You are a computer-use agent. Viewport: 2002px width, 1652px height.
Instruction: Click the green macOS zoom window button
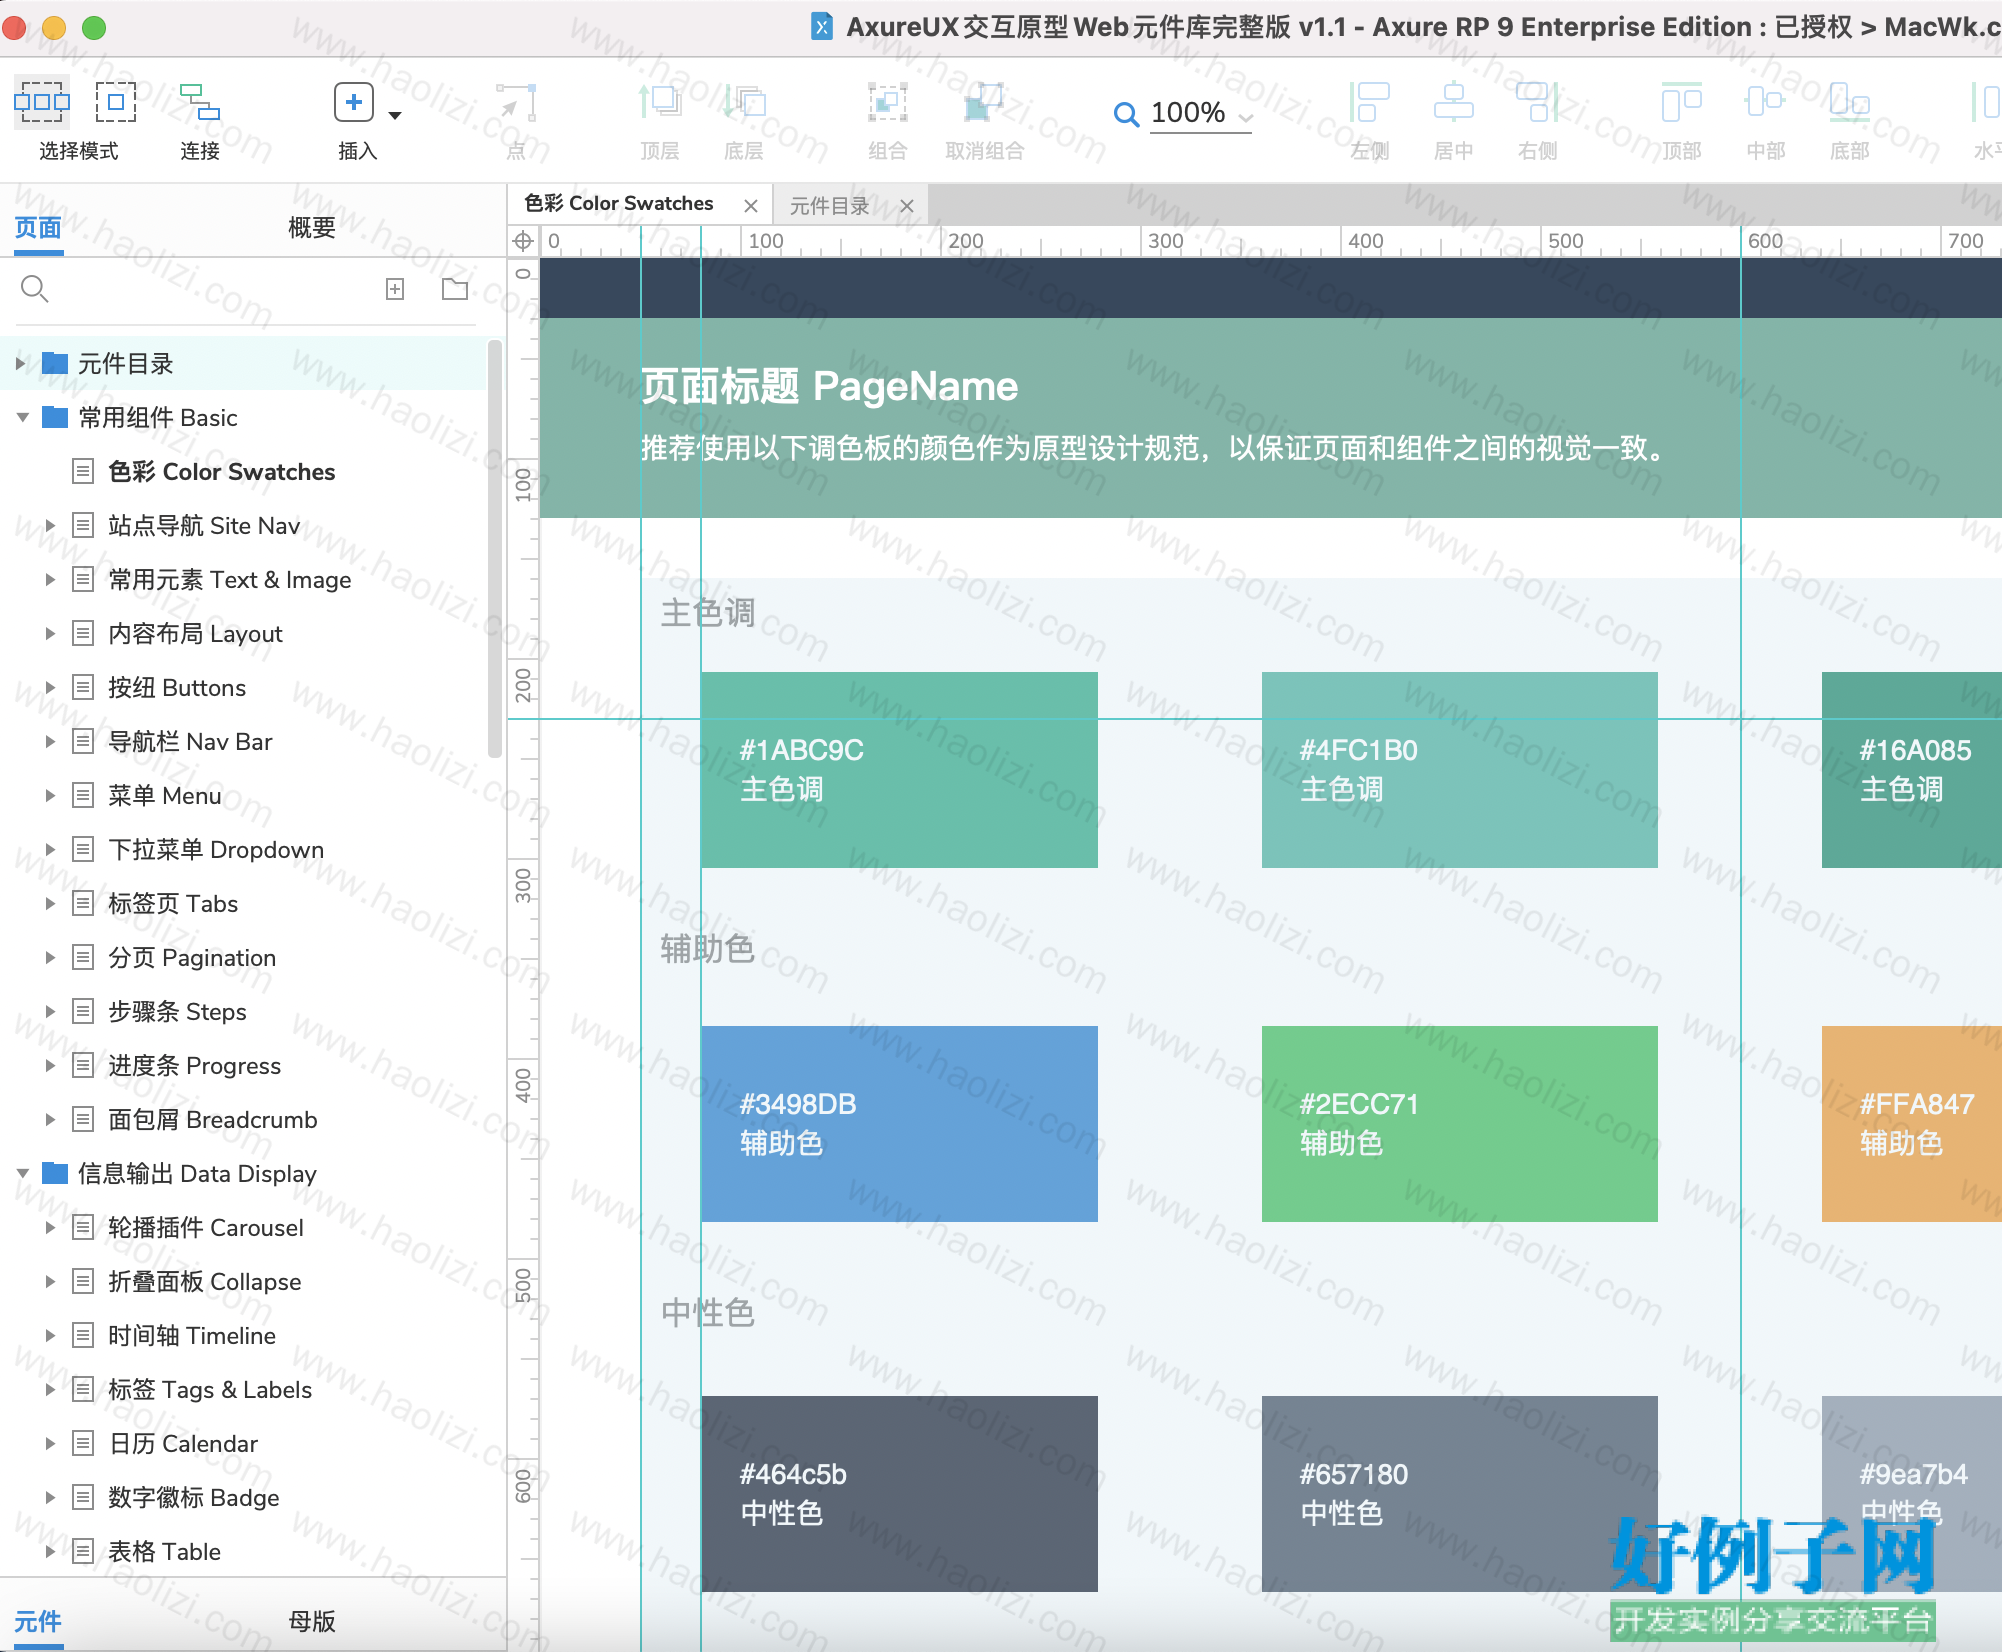(x=94, y=28)
